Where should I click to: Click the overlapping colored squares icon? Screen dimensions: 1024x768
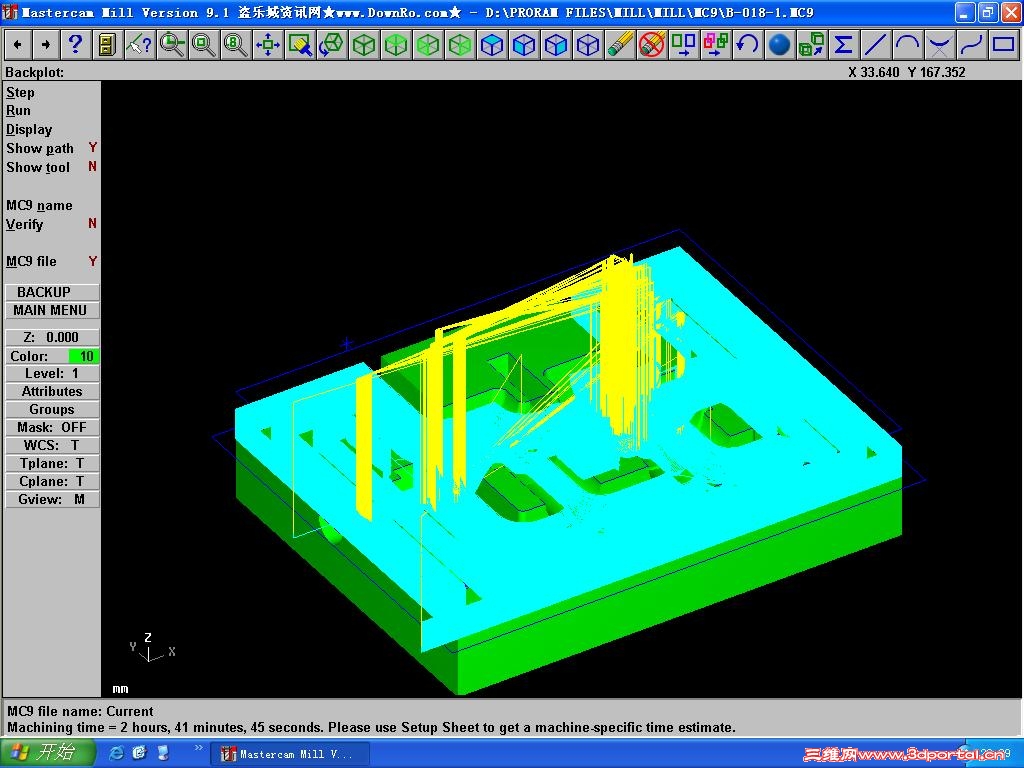pyautogui.click(x=716, y=45)
